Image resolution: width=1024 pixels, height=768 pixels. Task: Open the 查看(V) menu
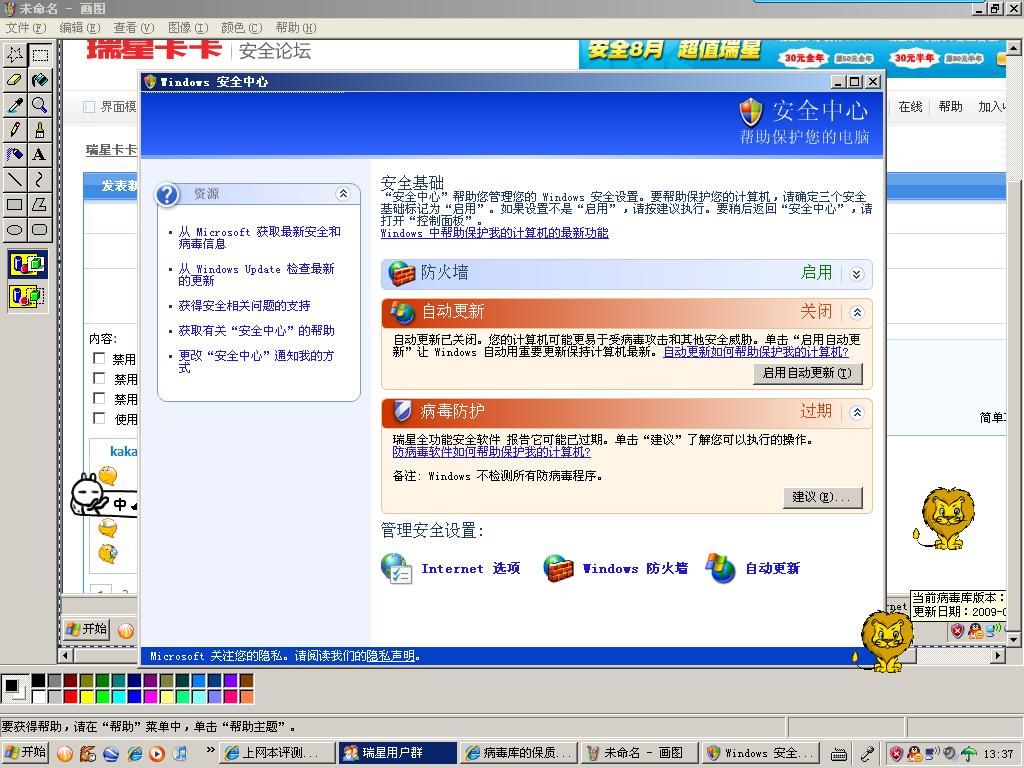[x=133, y=27]
